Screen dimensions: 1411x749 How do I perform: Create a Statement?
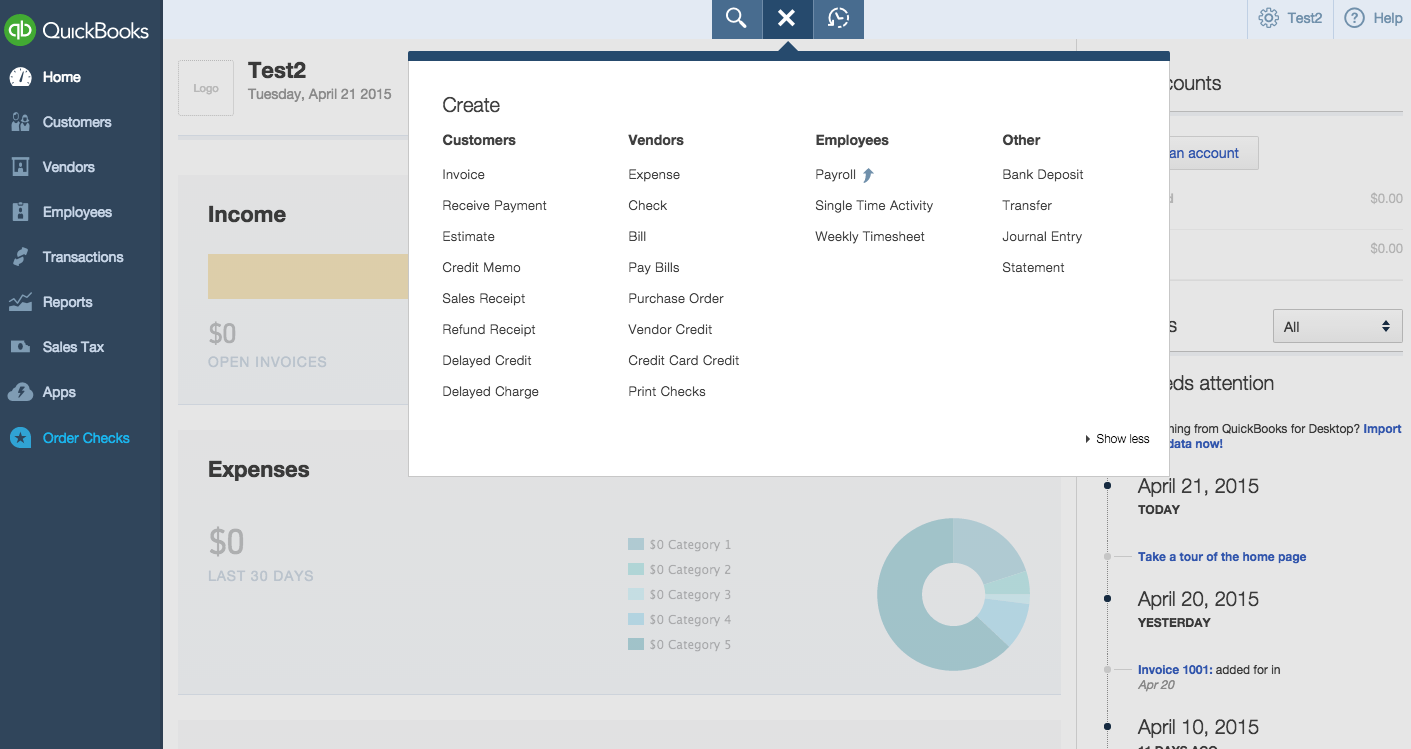click(x=1033, y=267)
